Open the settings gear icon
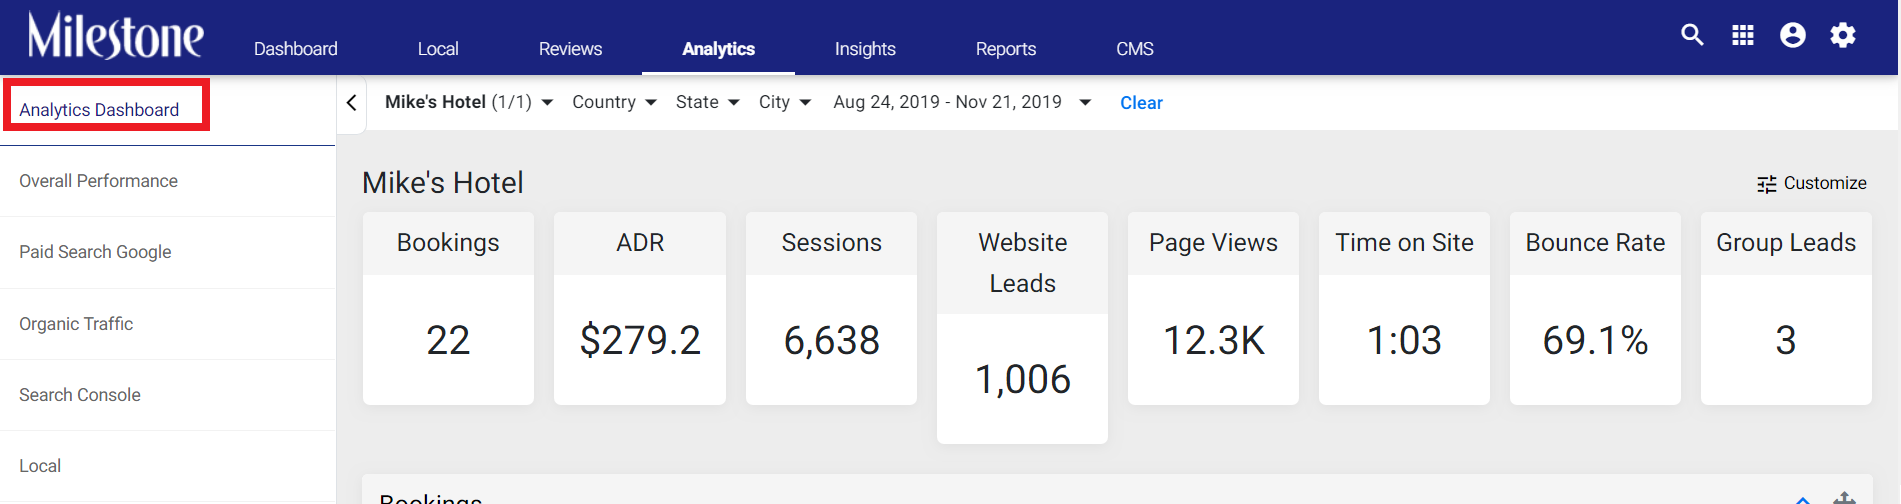The height and width of the screenshot is (504, 1901). coord(1843,35)
